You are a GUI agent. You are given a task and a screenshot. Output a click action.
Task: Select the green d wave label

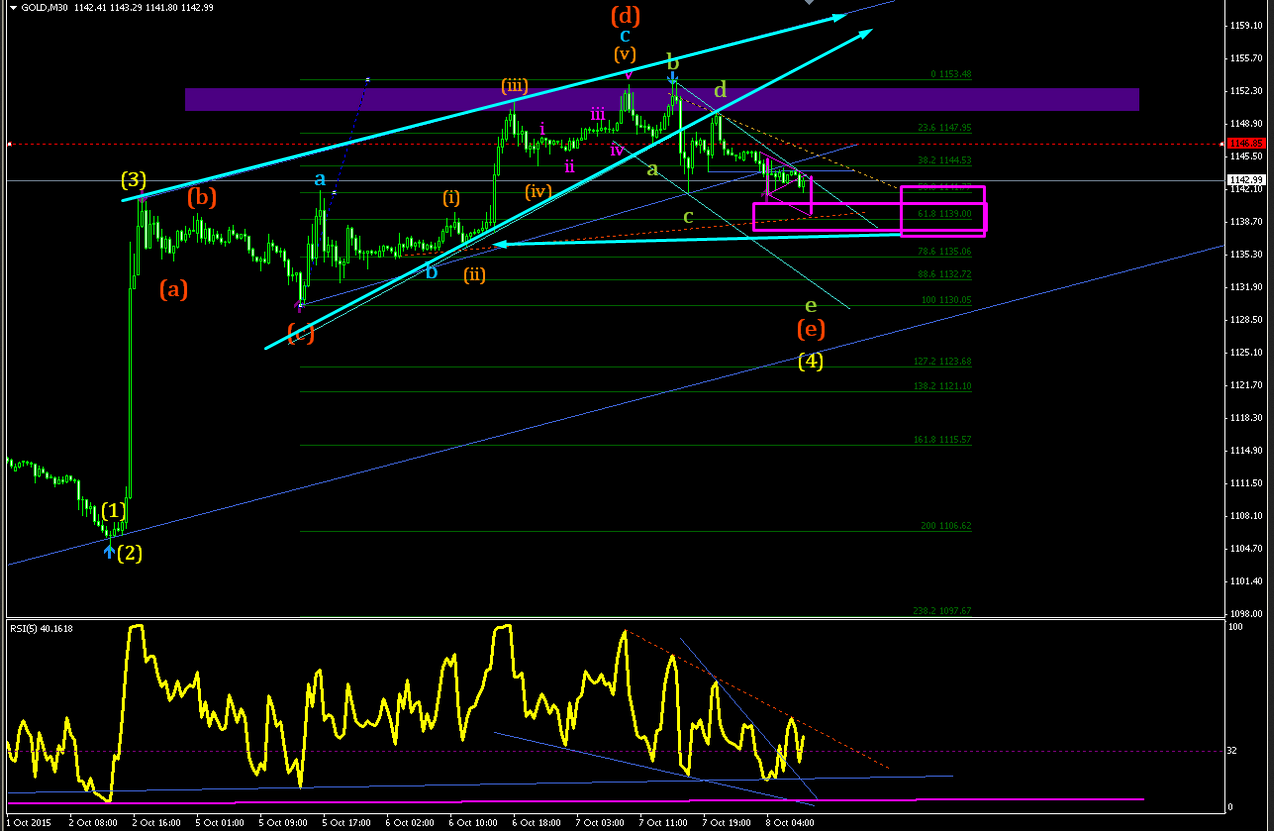(x=719, y=91)
